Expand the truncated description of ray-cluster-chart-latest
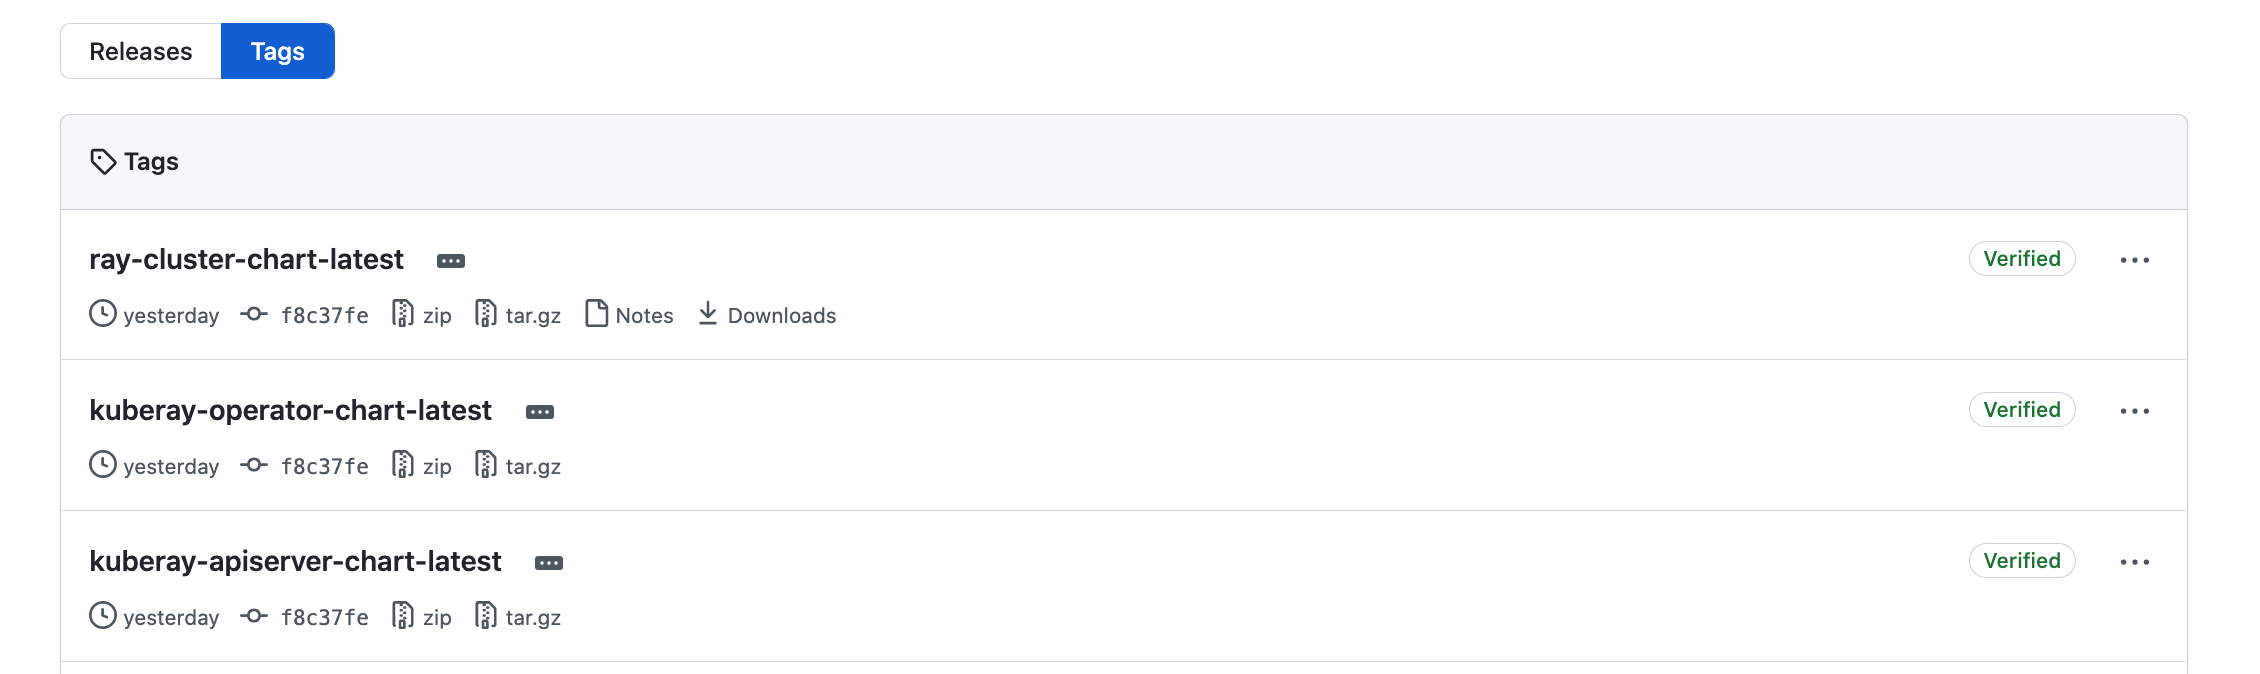The height and width of the screenshot is (674, 2260). [451, 260]
